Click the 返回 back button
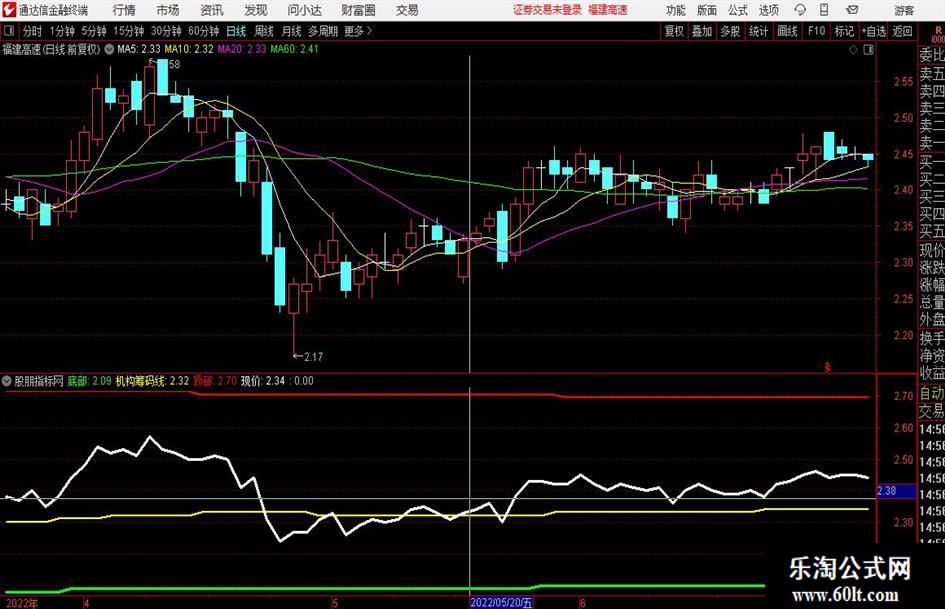Image resolution: width=945 pixels, height=609 pixels. [x=902, y=31]
